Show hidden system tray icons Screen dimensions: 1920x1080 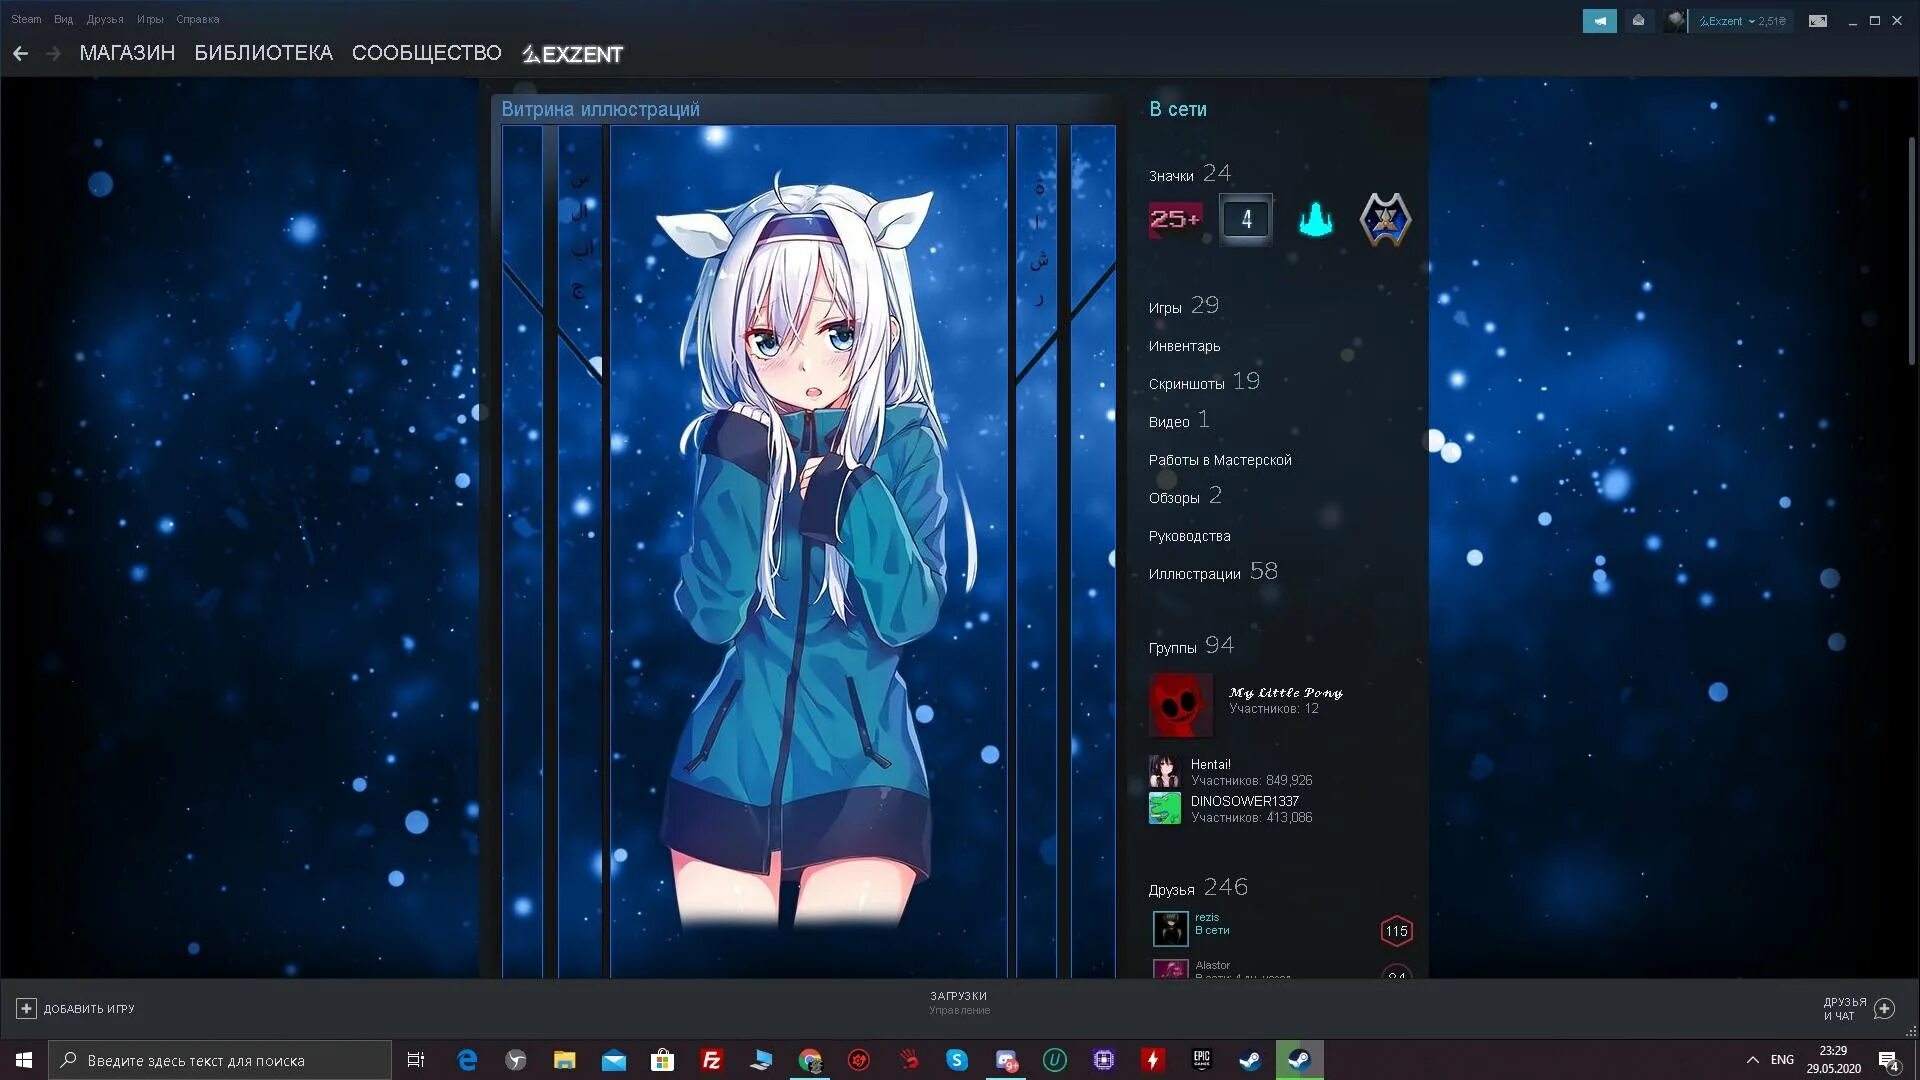(1752, 1060)
